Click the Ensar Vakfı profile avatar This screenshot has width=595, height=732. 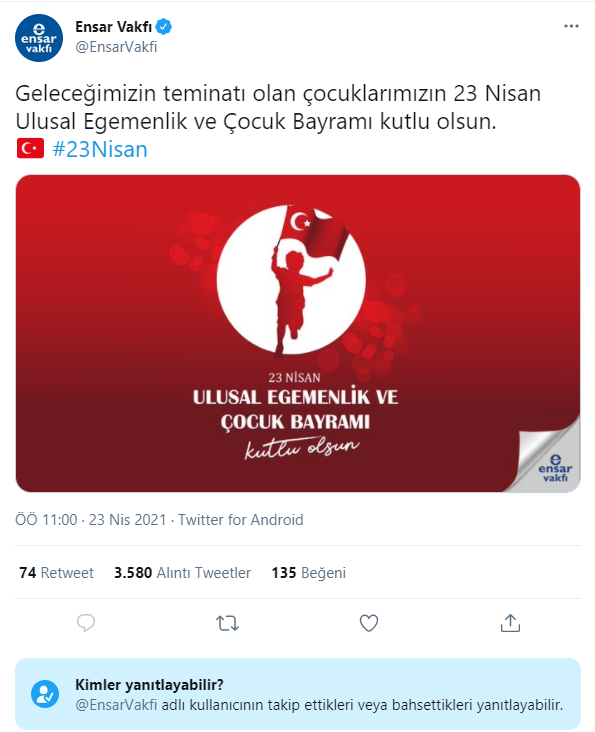[39, 37]
